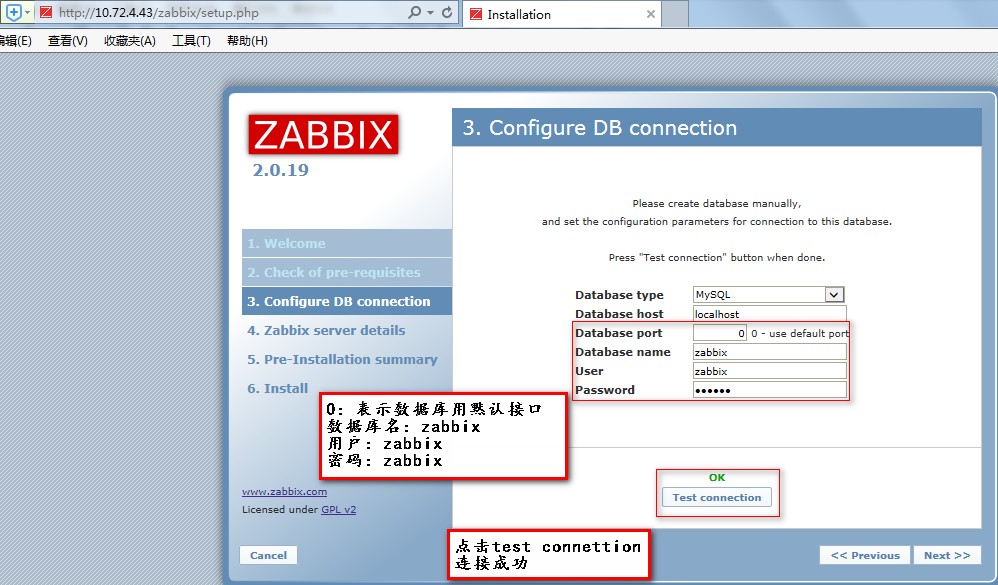This screenshot has width=998, height=585.
Task: Select step 3. Configure DB connection in sidebar
Action: tap(347, 301)
